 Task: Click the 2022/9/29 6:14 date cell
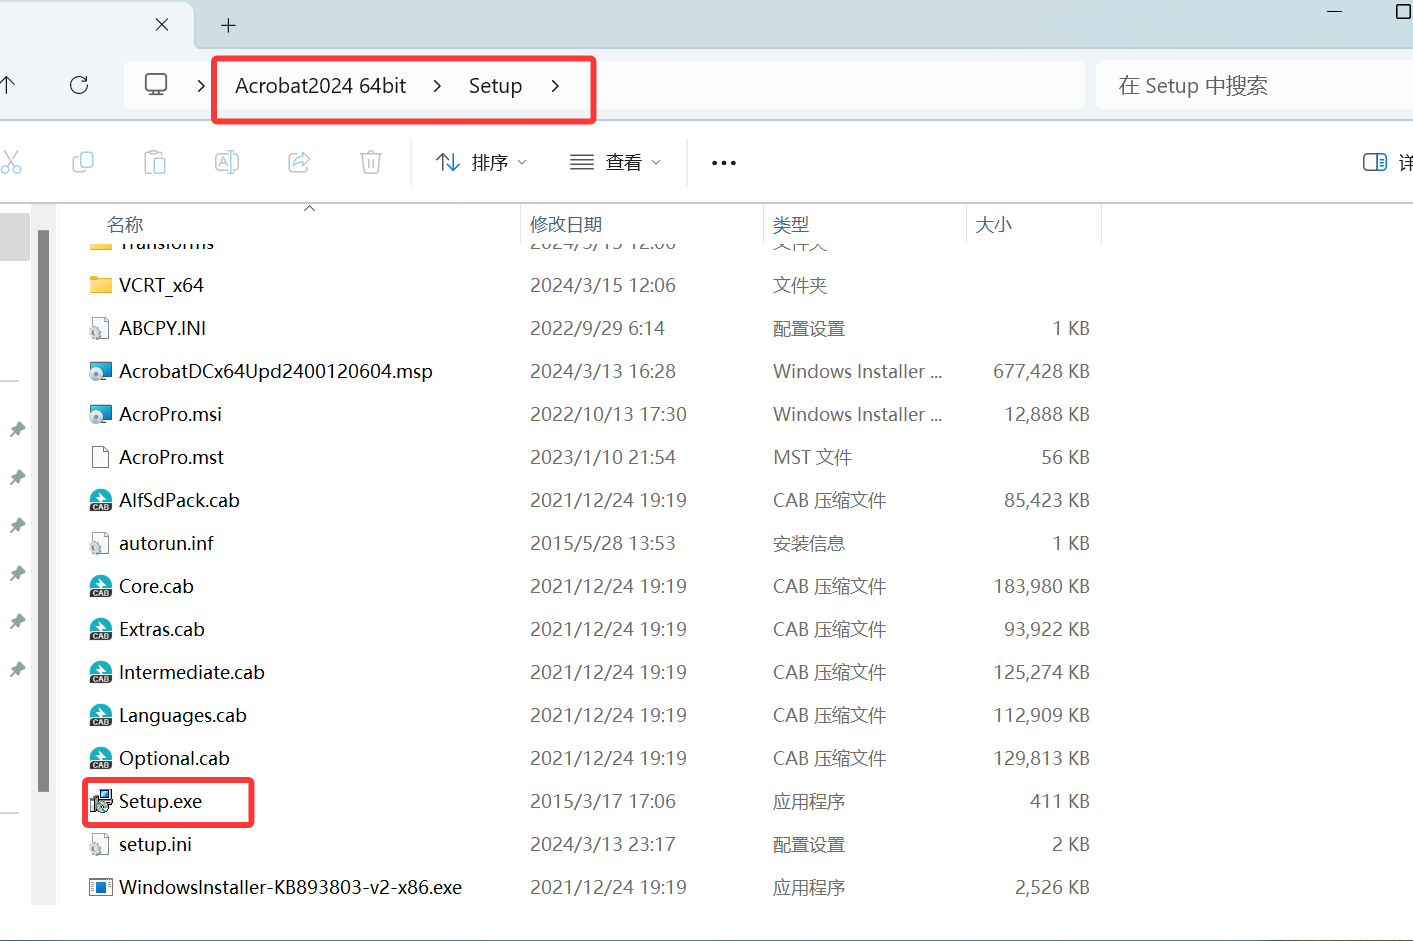pyautogui.click(x=597, y=328)
